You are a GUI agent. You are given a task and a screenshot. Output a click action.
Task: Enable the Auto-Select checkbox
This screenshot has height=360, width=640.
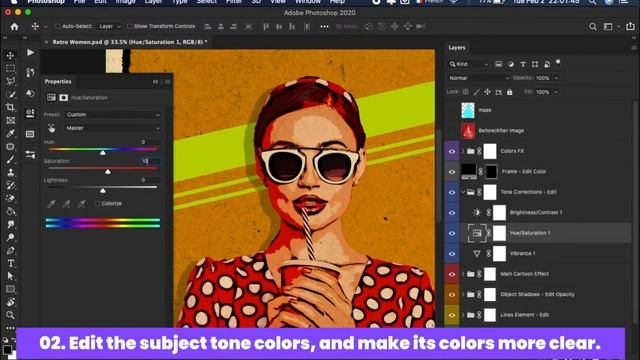[x=58, y=26]
